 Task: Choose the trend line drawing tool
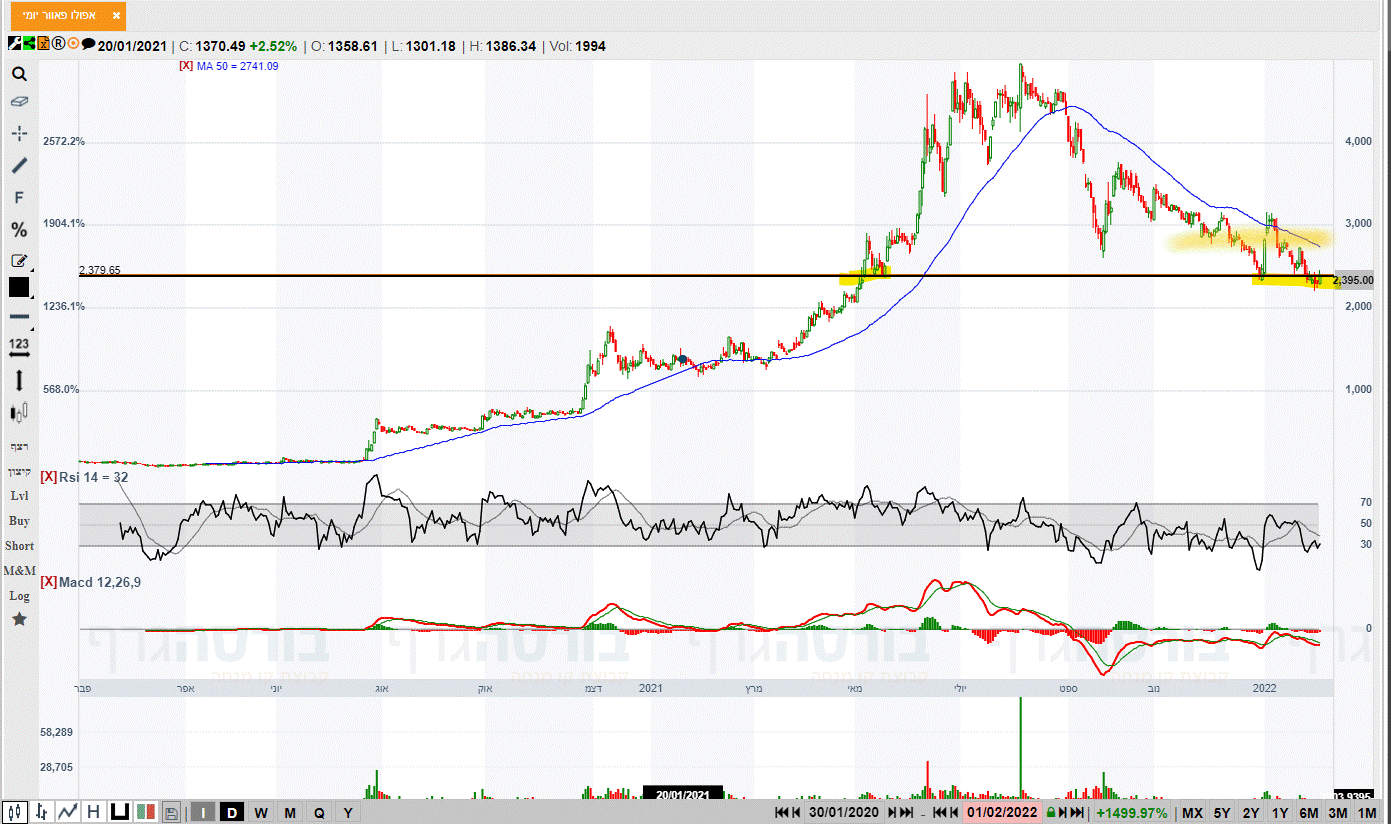tap(19, 166)
